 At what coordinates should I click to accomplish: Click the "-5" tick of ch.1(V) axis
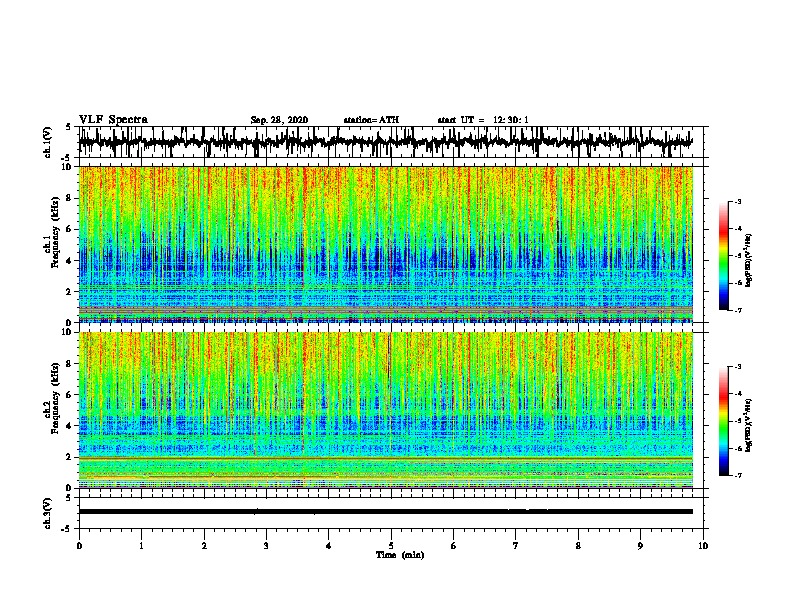coord(67,158)
